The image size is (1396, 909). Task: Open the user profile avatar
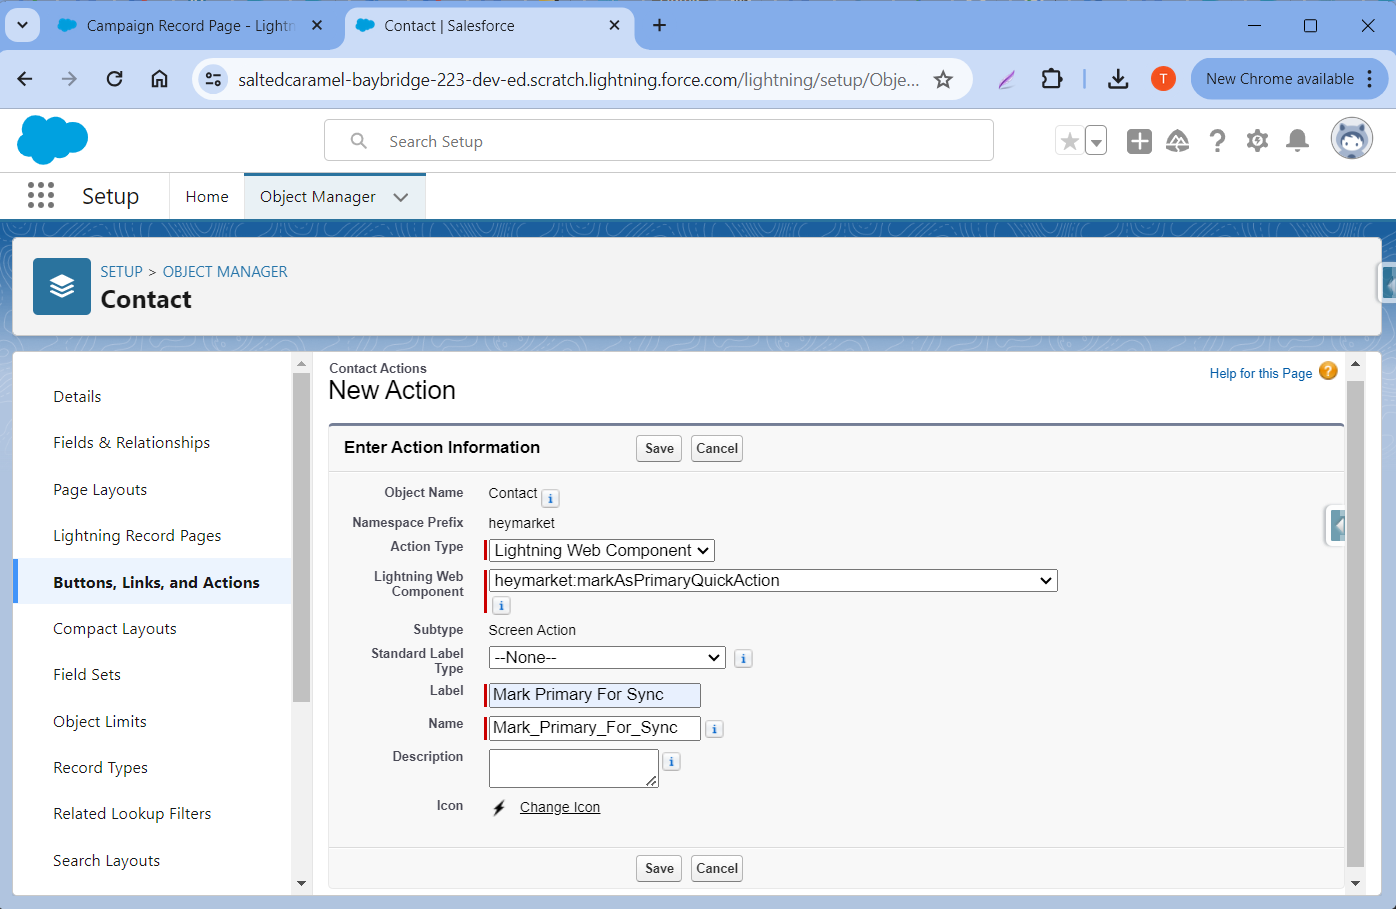click(1351, 139)
